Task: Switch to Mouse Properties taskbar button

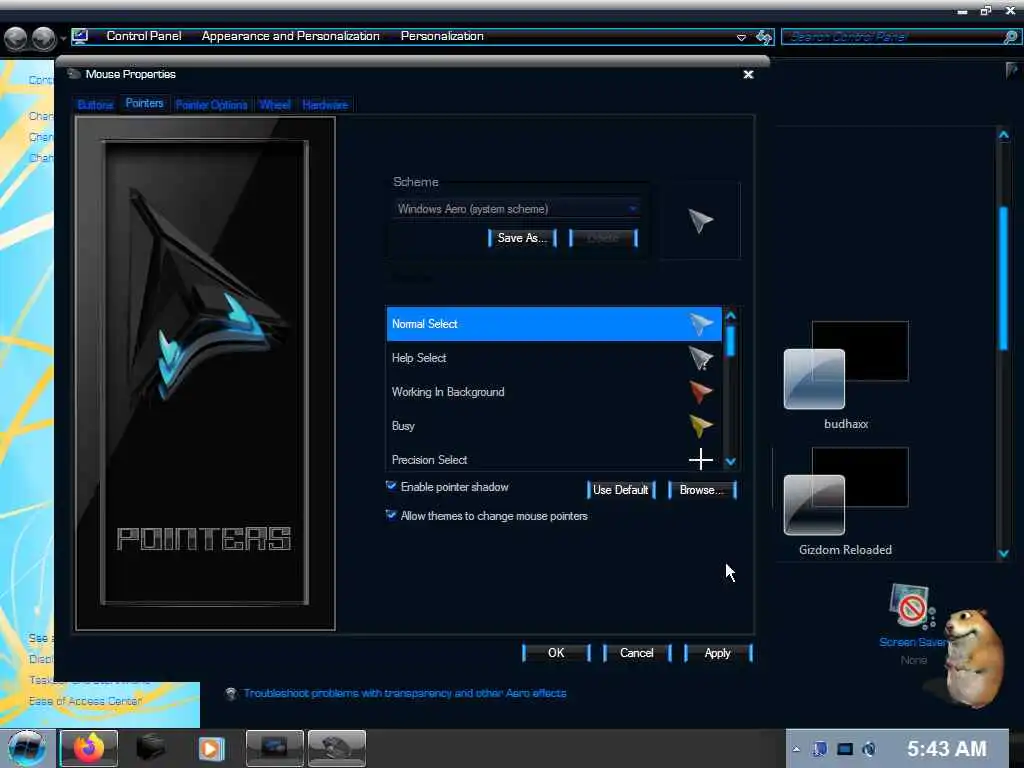Action: coord(336,748)
